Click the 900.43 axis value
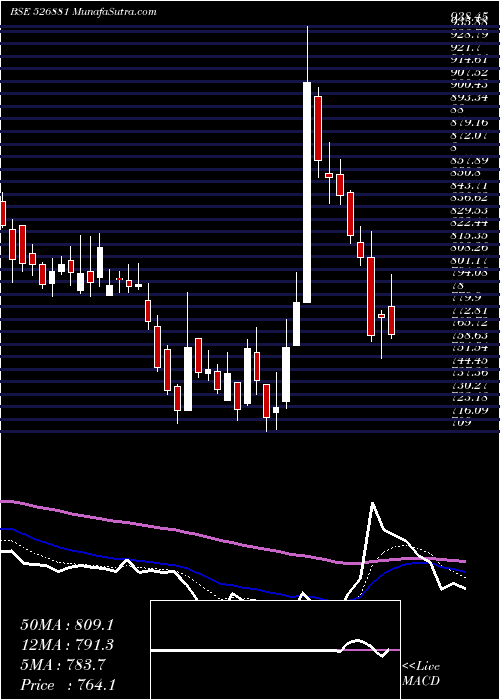 469,85
